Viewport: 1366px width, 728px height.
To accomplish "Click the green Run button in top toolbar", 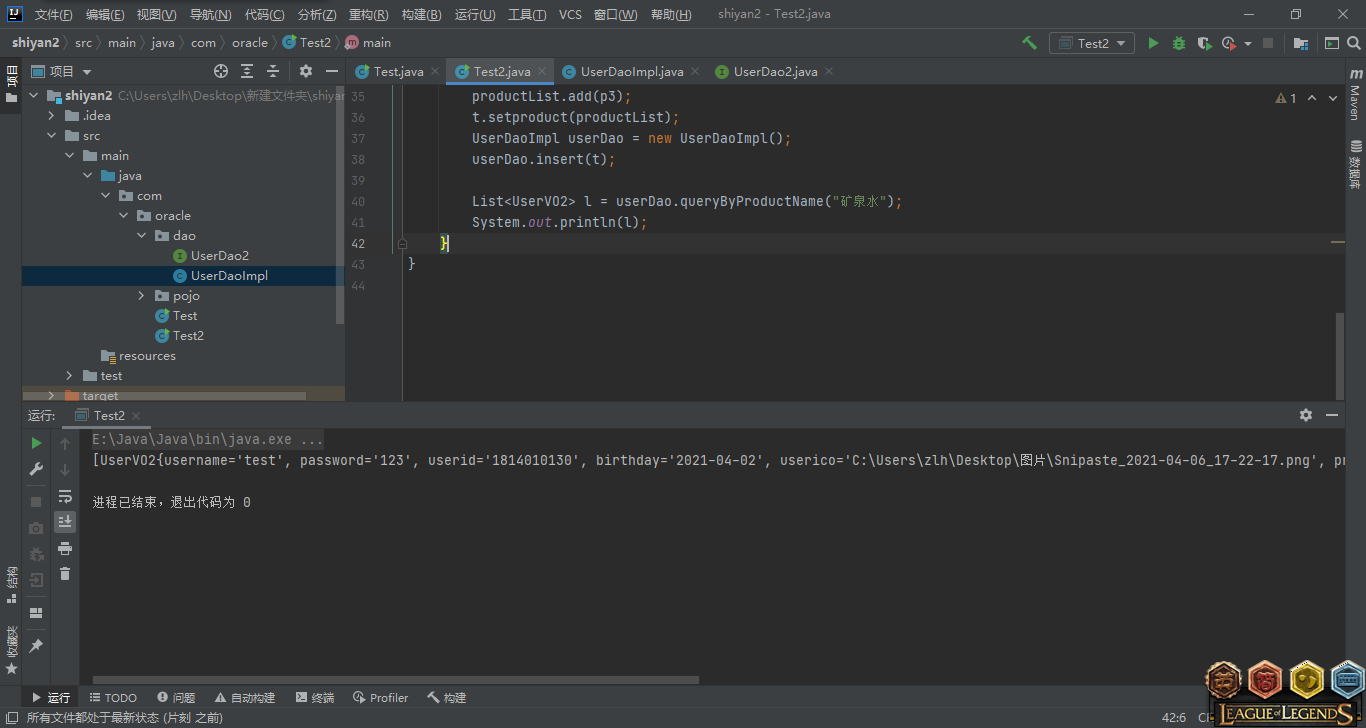I will pos(1153,43).
